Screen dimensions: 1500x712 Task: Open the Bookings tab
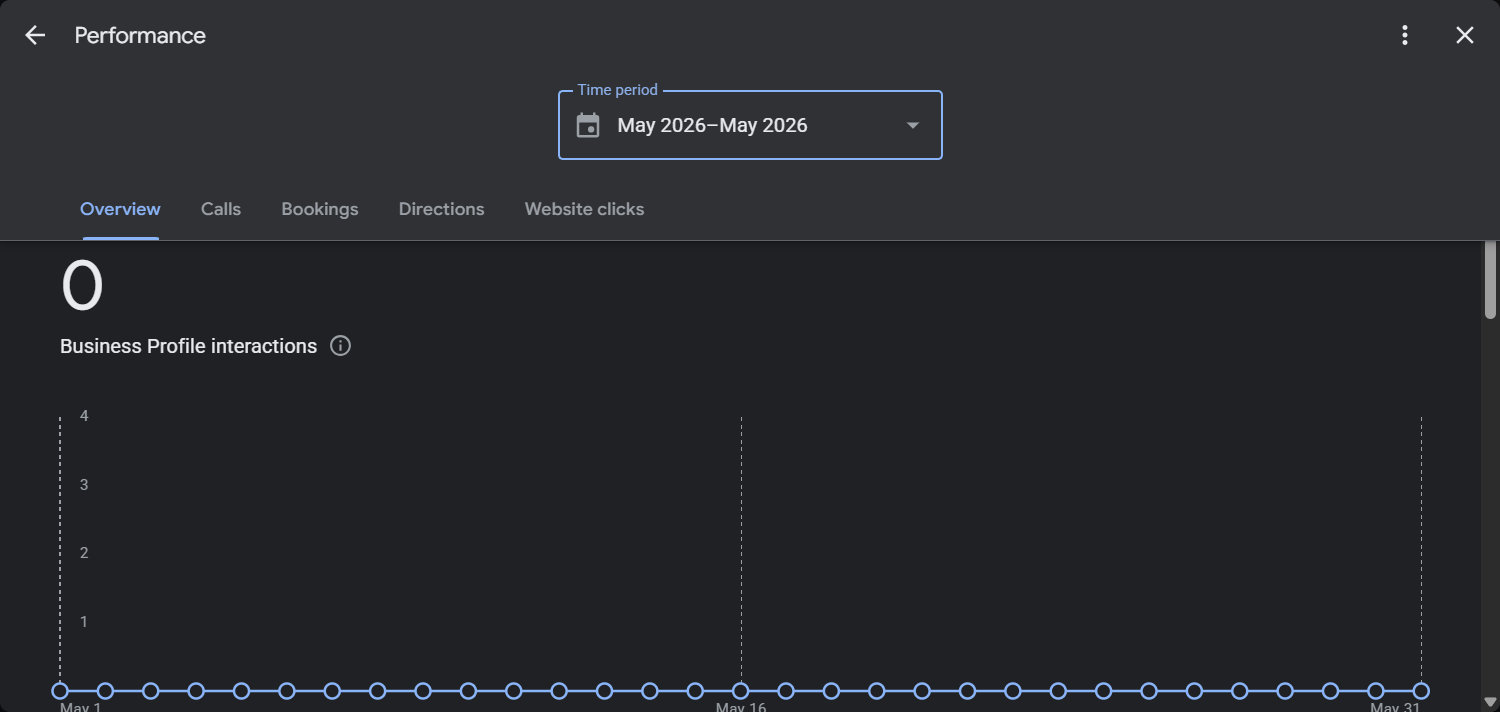[320, 209]
